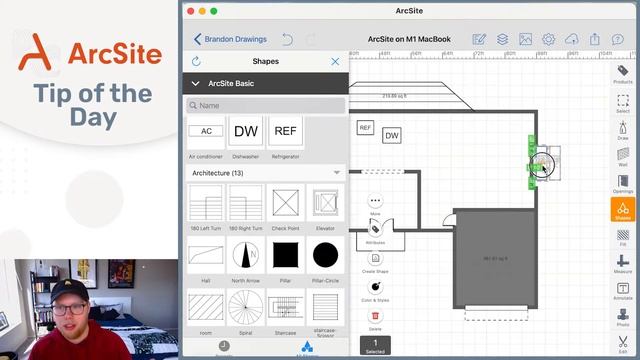Open Attributes for selected object
Screen dimensions: 640x360
(x=375, y=231)
